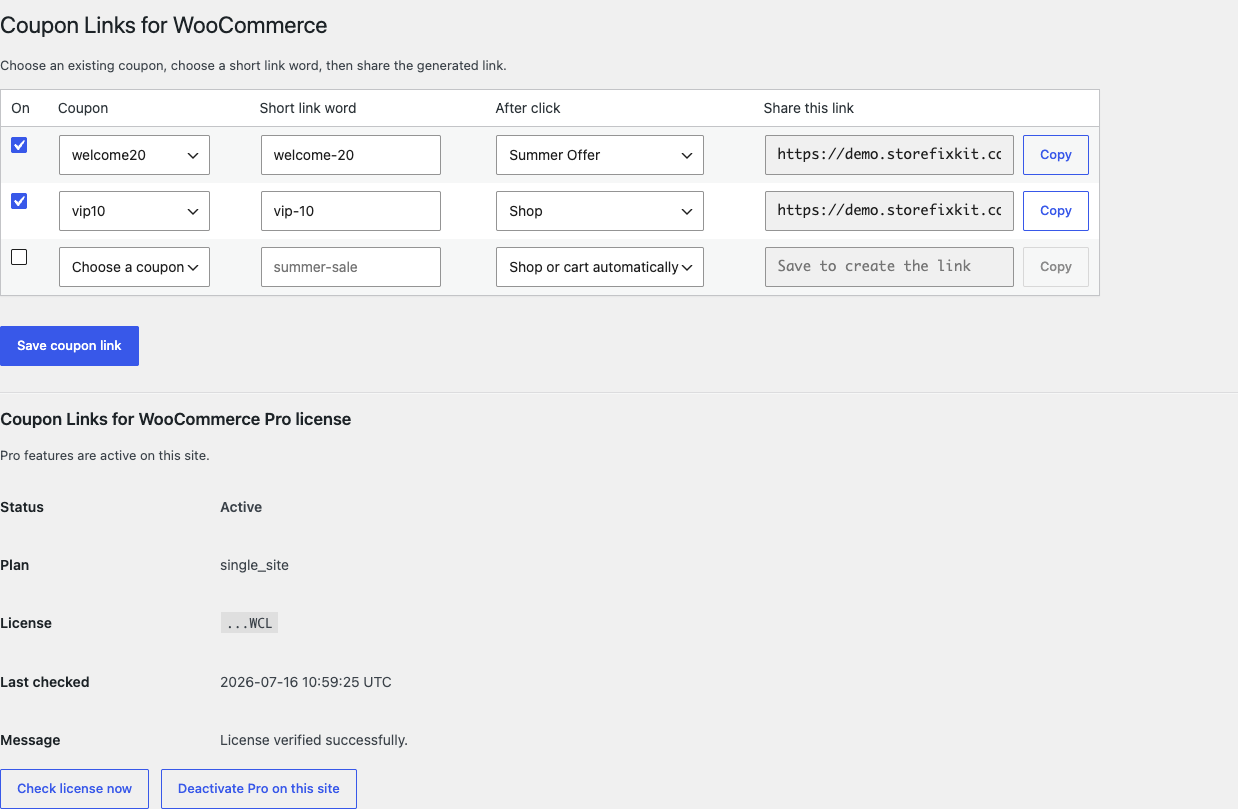The image size is (1238, 809).
Task: Open the welcome20 coupon dropdown
Action: 134,155
